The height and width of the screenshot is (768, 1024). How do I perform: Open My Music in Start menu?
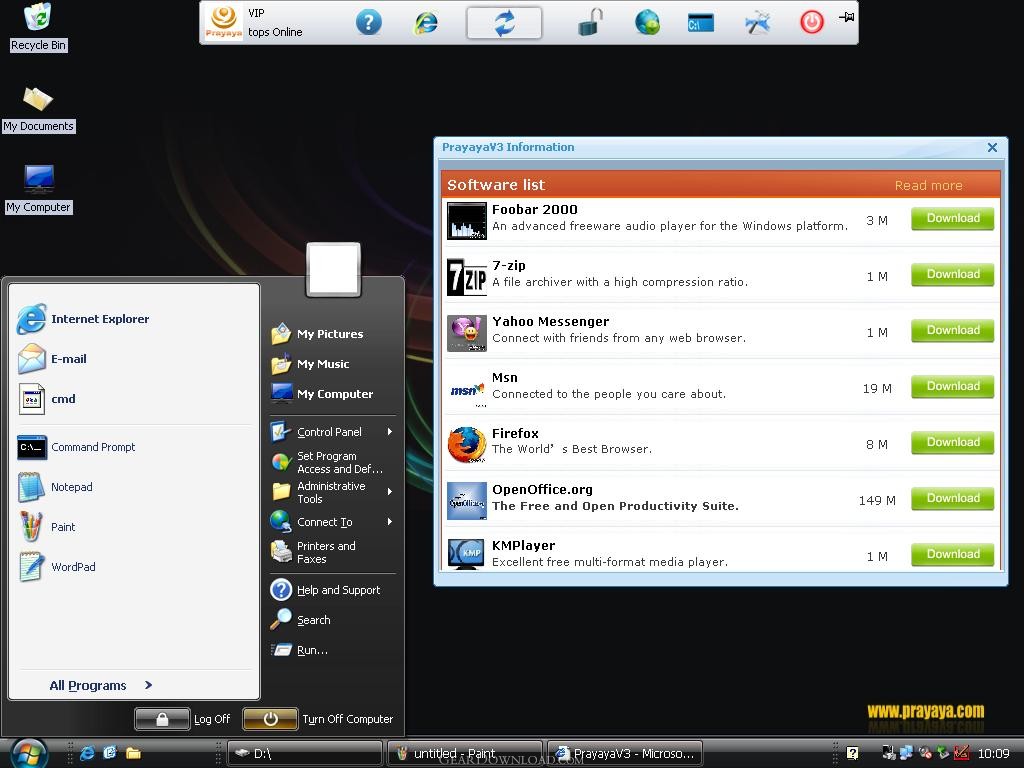point(310,364)
